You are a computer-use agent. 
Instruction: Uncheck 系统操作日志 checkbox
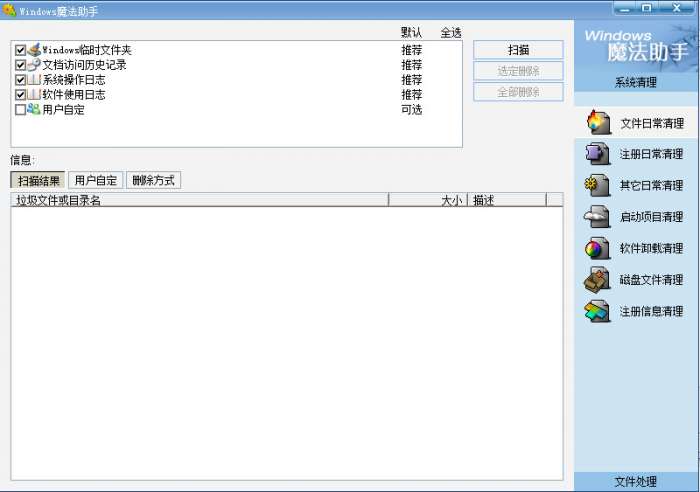pos(20,80)
